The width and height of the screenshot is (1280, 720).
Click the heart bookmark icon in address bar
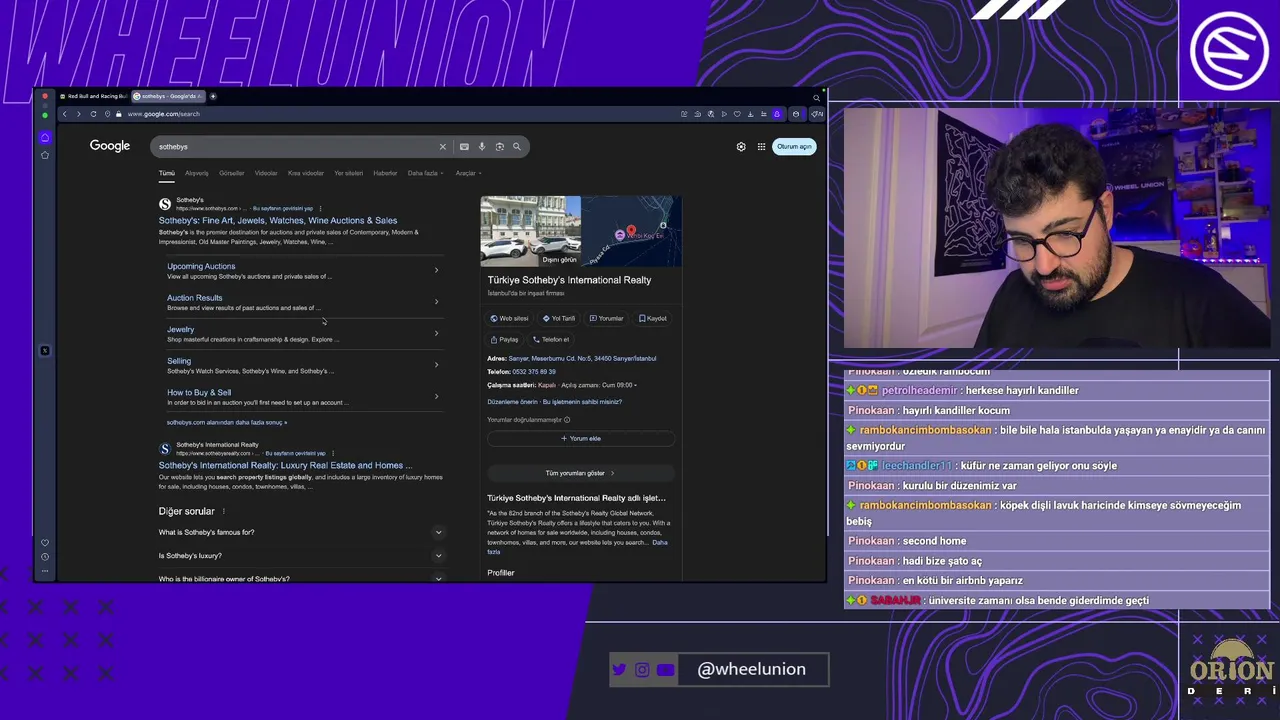(x=737, y=114)
